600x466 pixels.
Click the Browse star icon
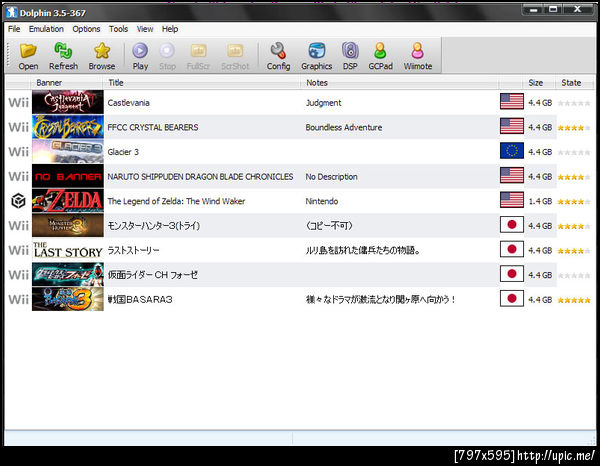click(x=102, y=51)
